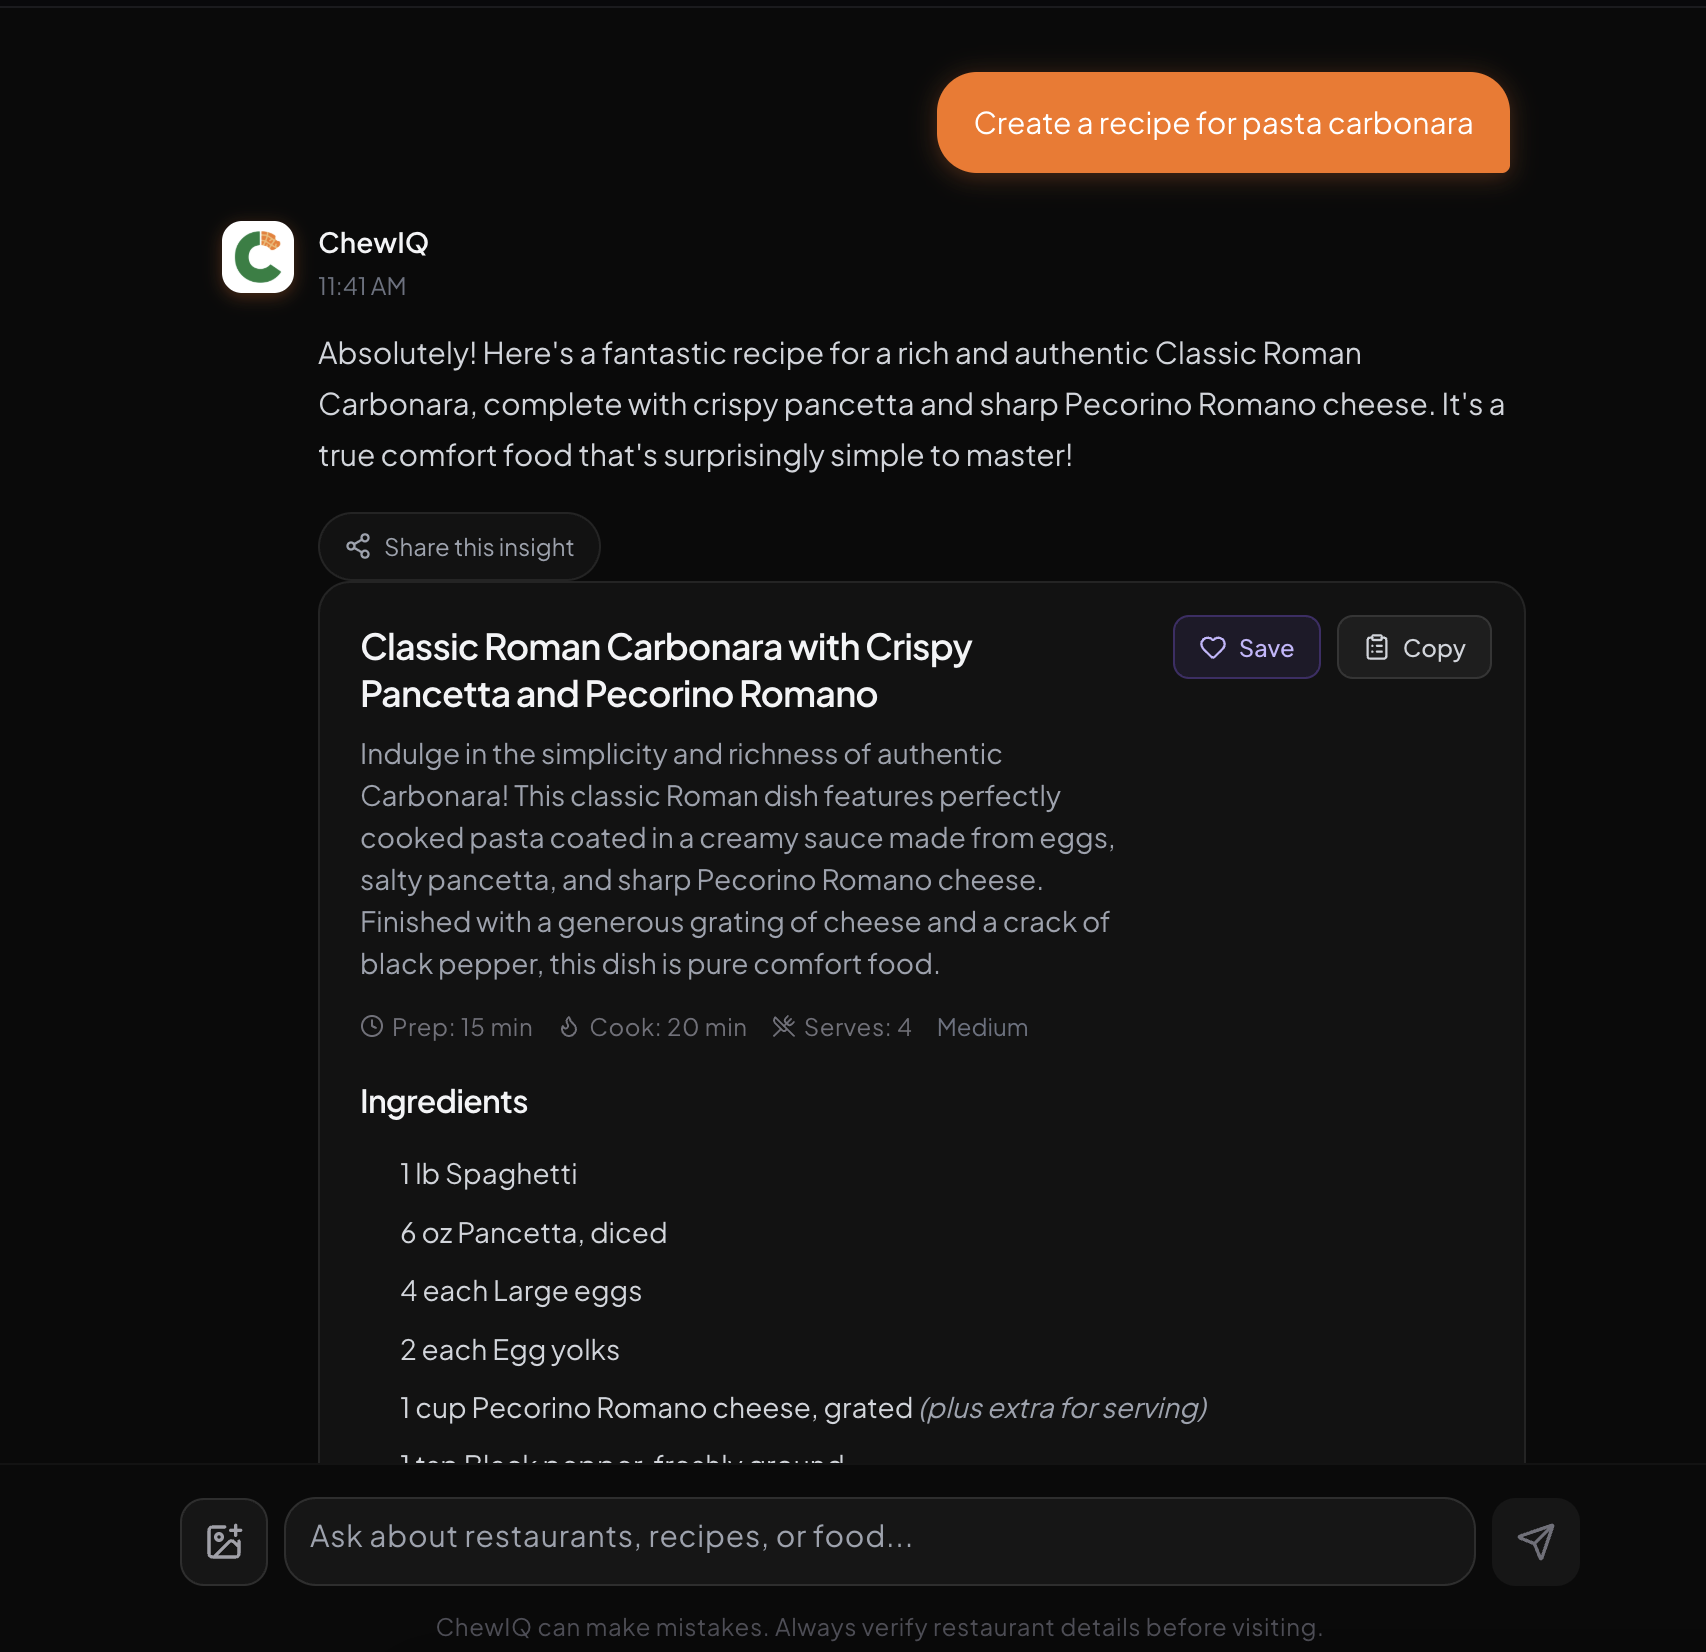
Task: Toggle Save to favorite the carbonara recipe
Action: click(1246, 647)
